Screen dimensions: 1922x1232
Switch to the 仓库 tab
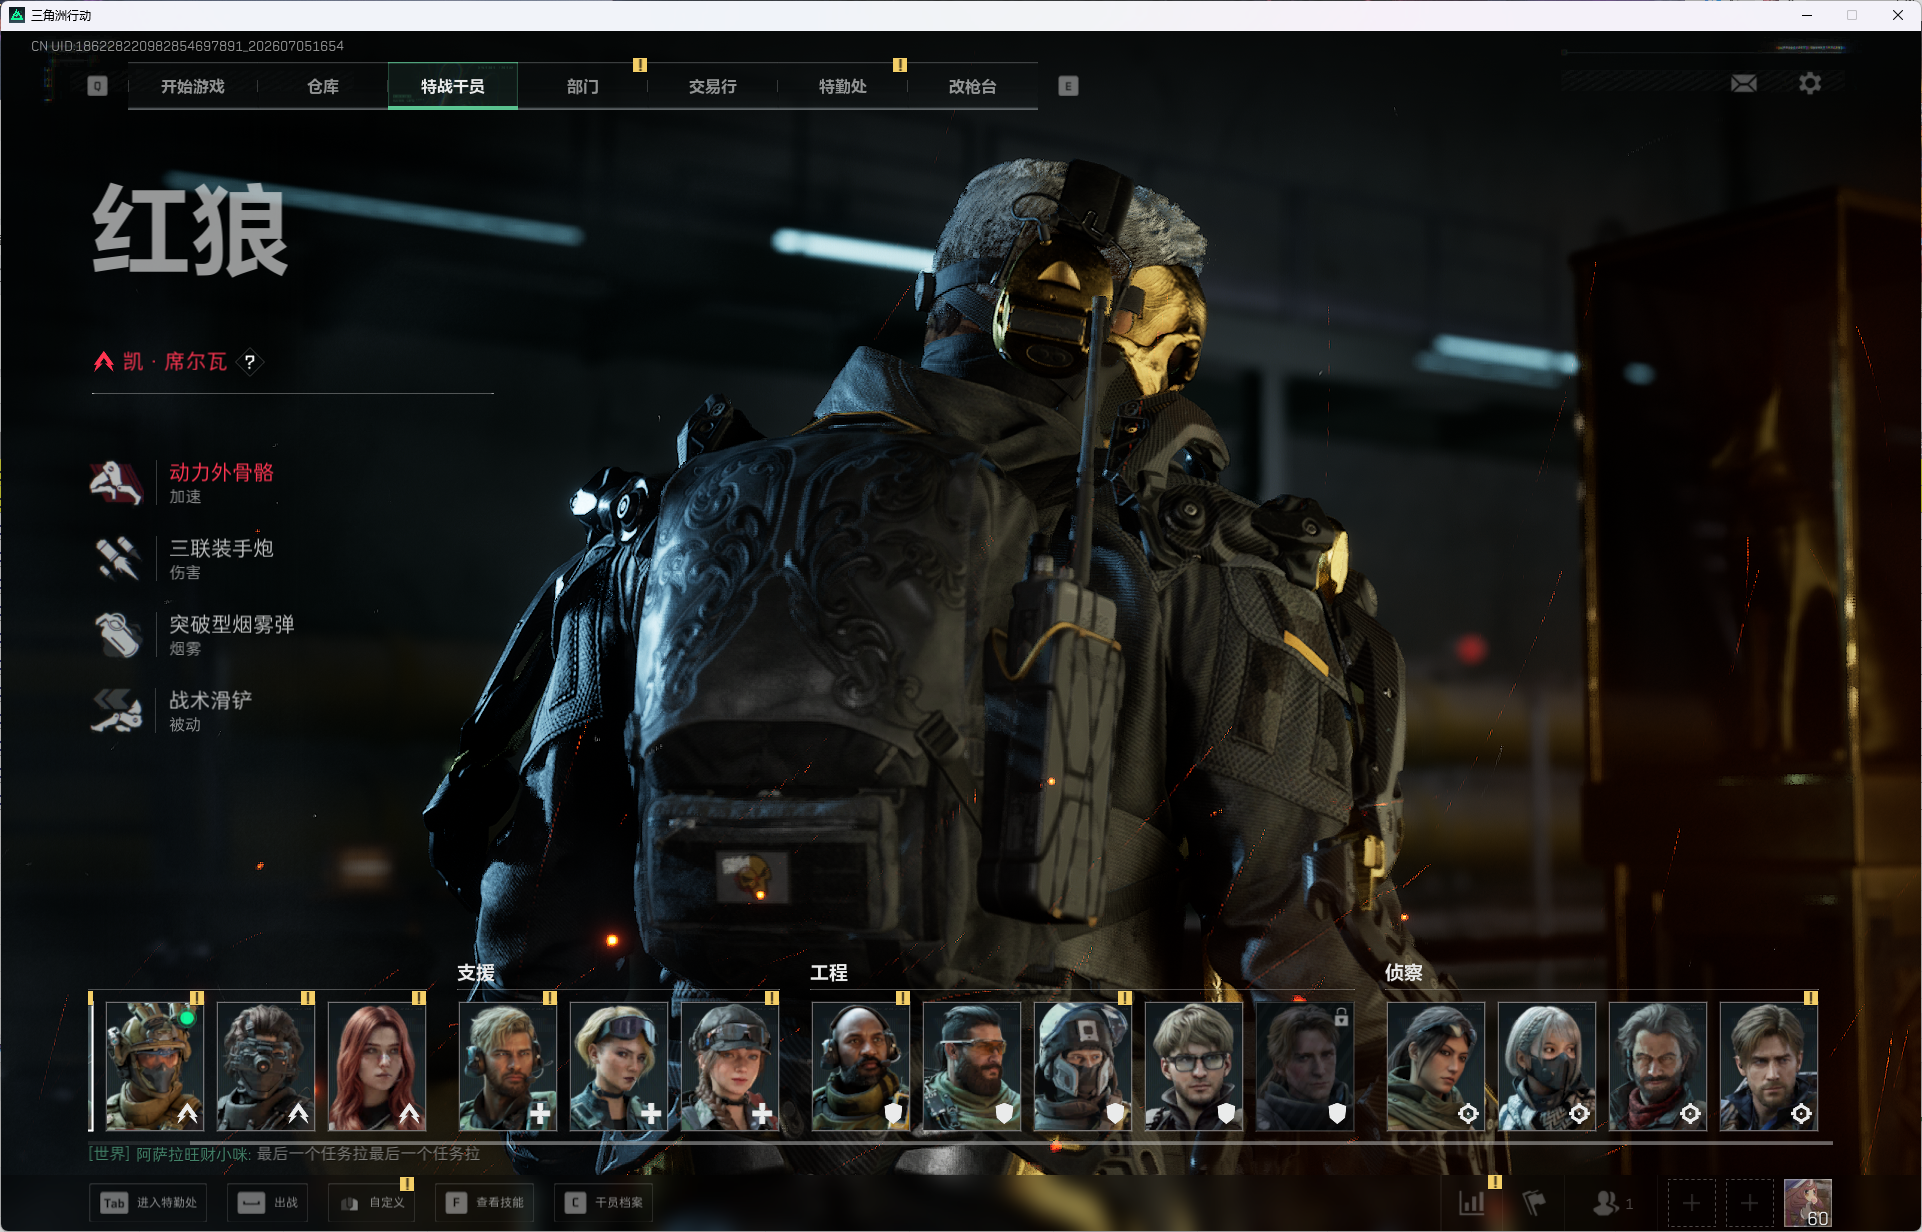point(323,87)
